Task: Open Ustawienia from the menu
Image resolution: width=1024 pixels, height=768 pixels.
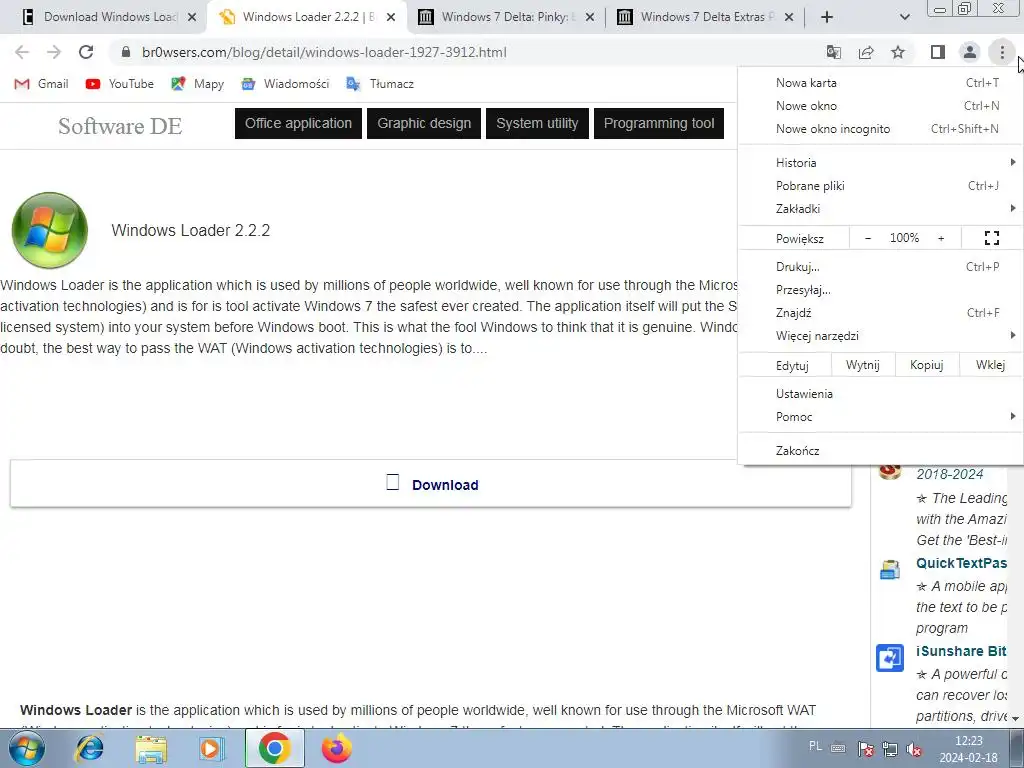Action: (x=880, y=394)
